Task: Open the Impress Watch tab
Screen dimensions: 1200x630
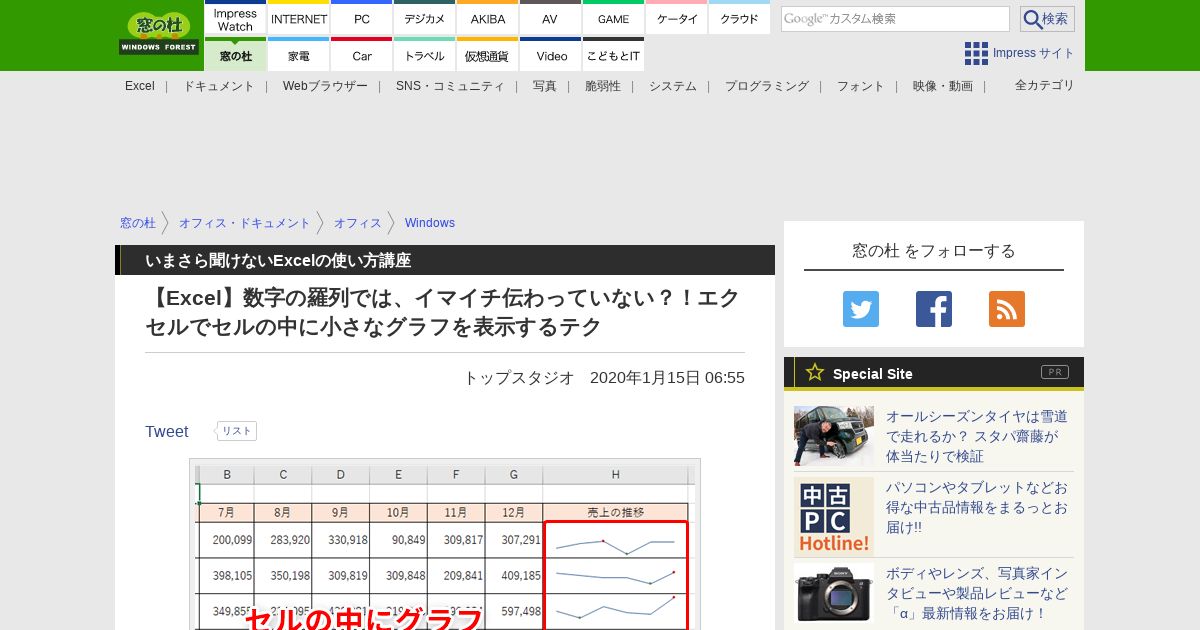Action: coord(236,18)
